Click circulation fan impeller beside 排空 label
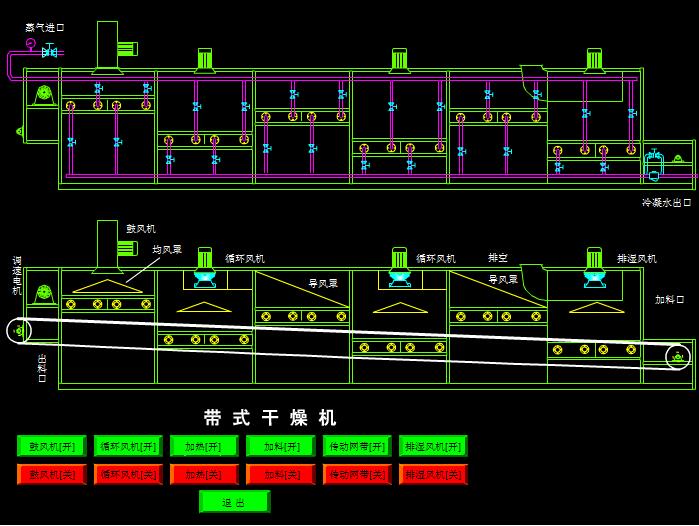Screen dimensions: 699x526 pos(400,279)
